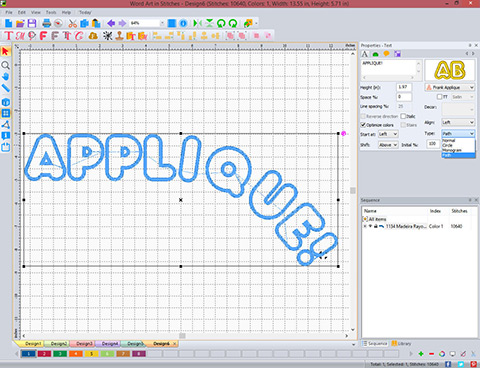This screenshot has width=480, height=368.
Task: Open the Edit menu
Action: [22, 12]
